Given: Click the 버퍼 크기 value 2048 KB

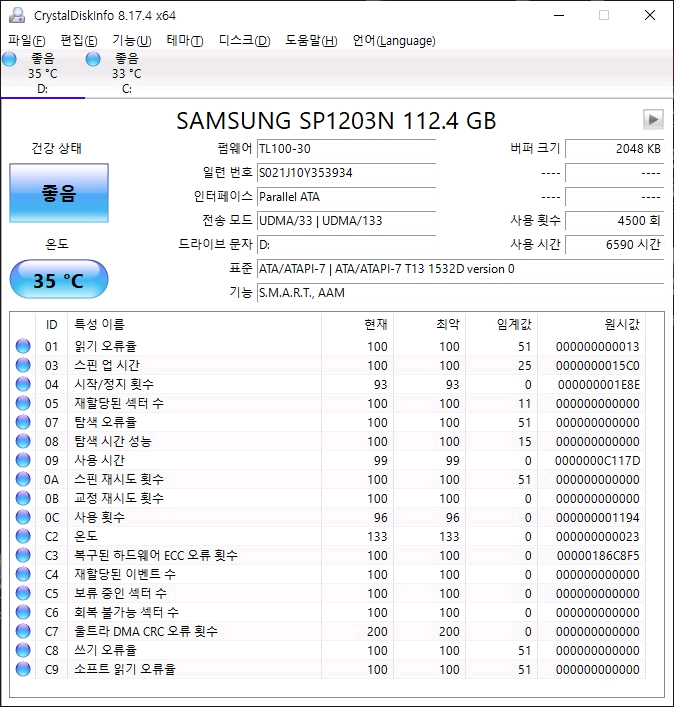Looking at the screenshot, I should (x=614, y=149).
